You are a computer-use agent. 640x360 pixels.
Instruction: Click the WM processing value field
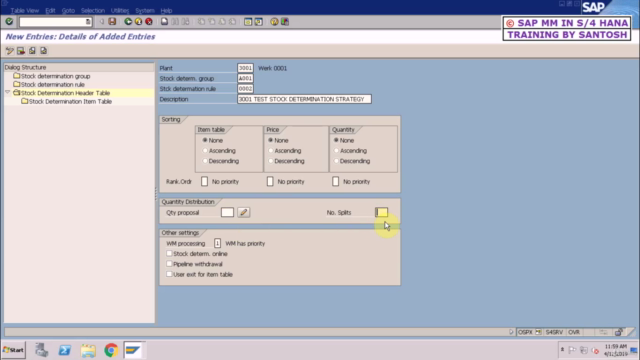(218, 243)
